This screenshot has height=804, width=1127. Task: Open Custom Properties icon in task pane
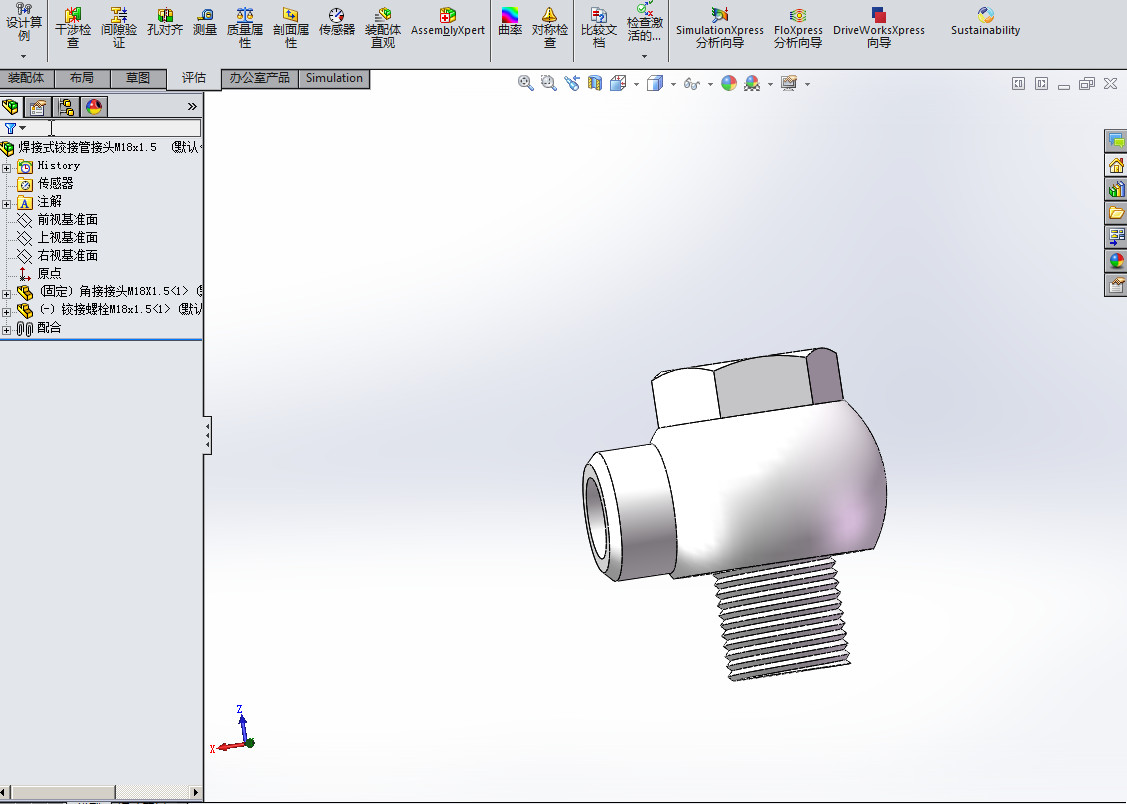tap(1116, 285)
